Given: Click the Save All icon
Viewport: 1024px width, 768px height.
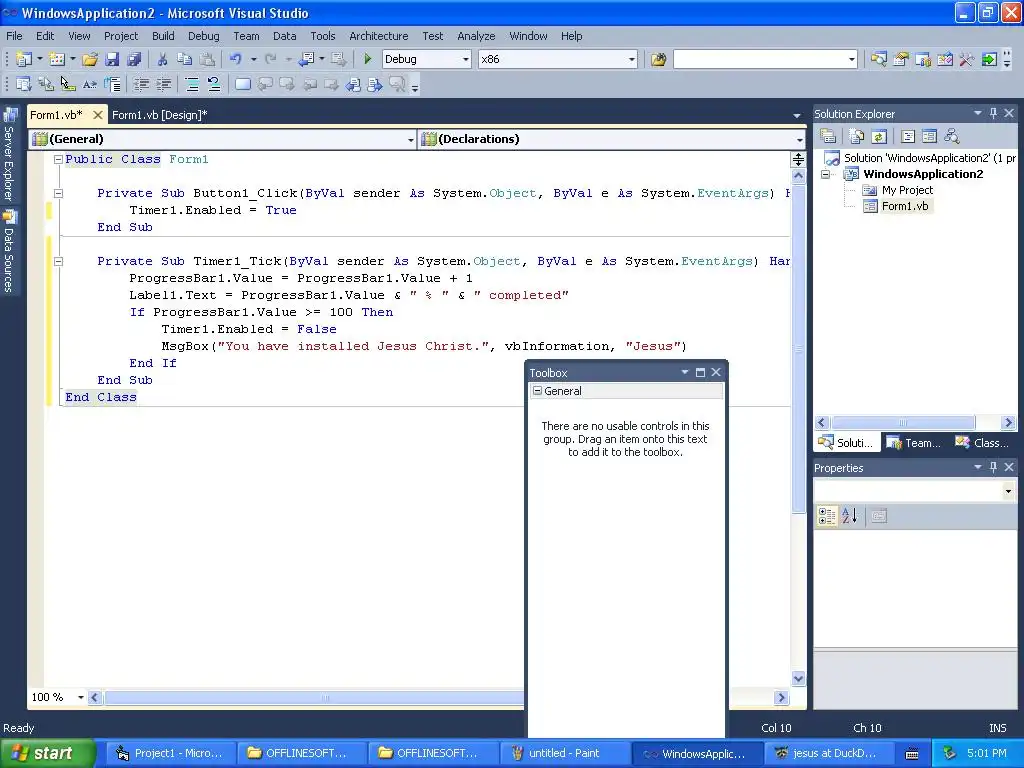Looking at the screenshot, I should click(134, 59).
